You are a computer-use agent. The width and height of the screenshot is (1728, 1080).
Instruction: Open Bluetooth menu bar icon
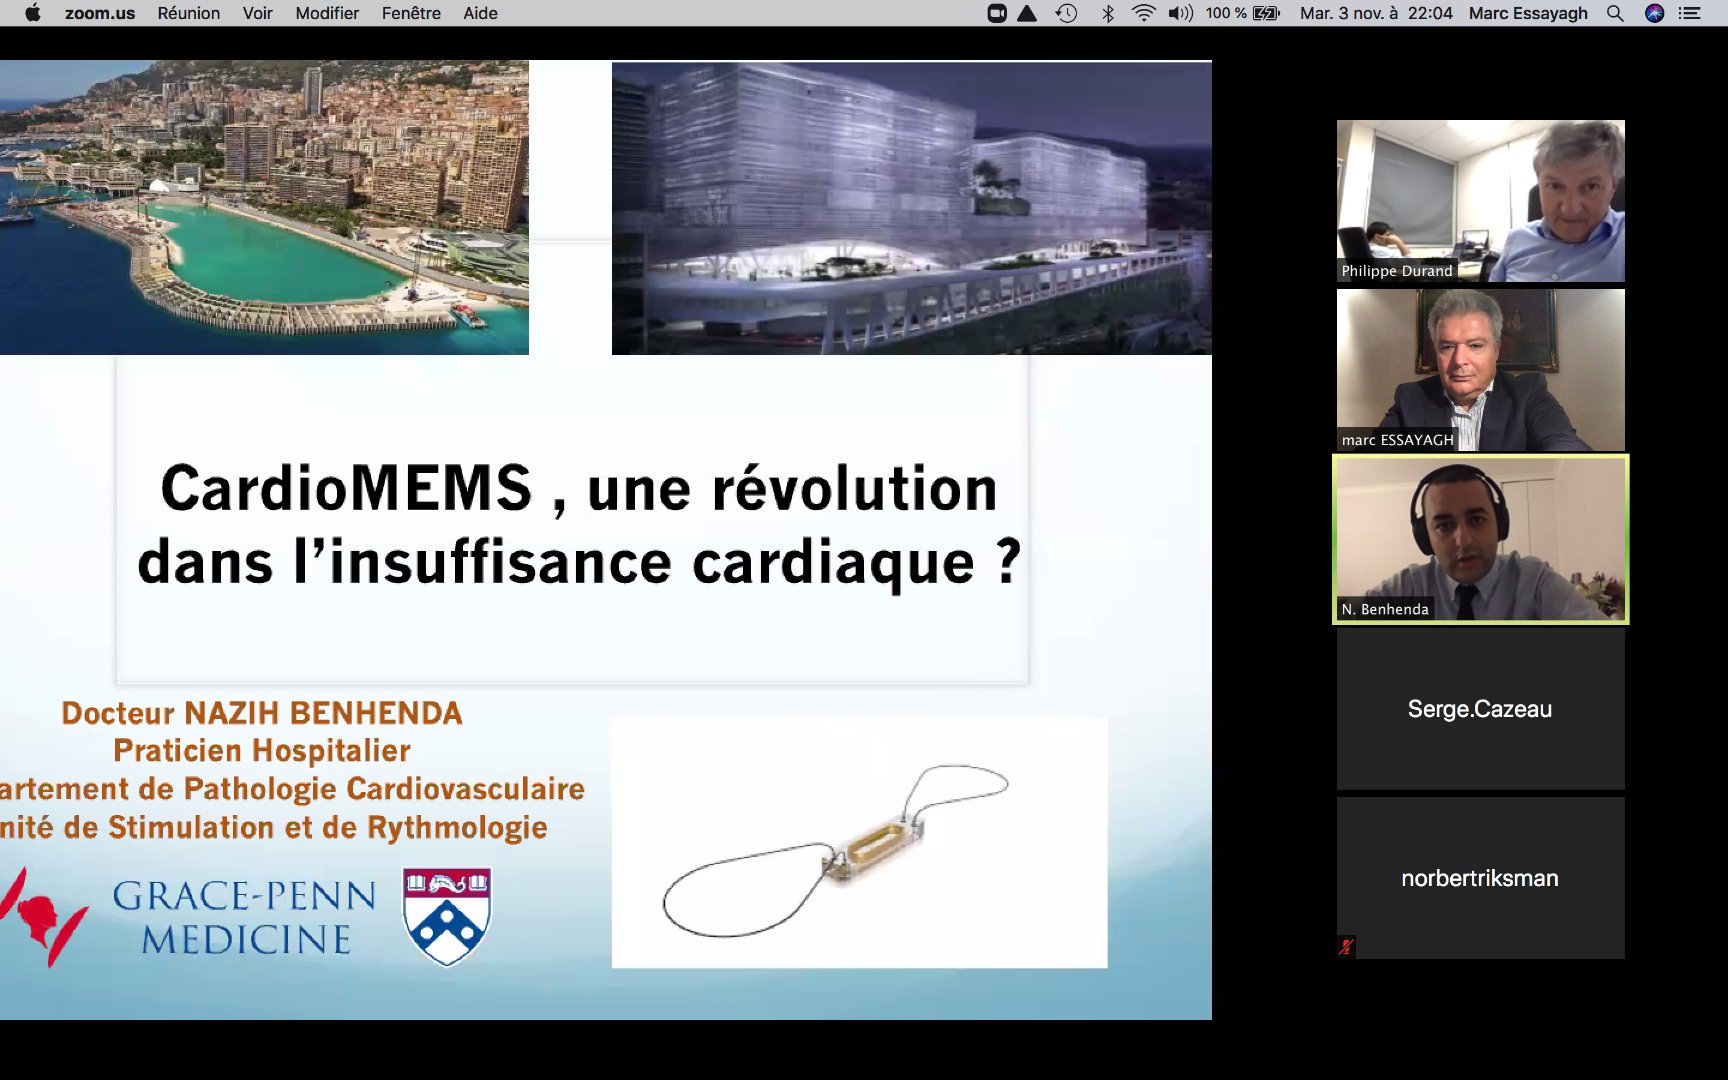(x=1107, y=13)
